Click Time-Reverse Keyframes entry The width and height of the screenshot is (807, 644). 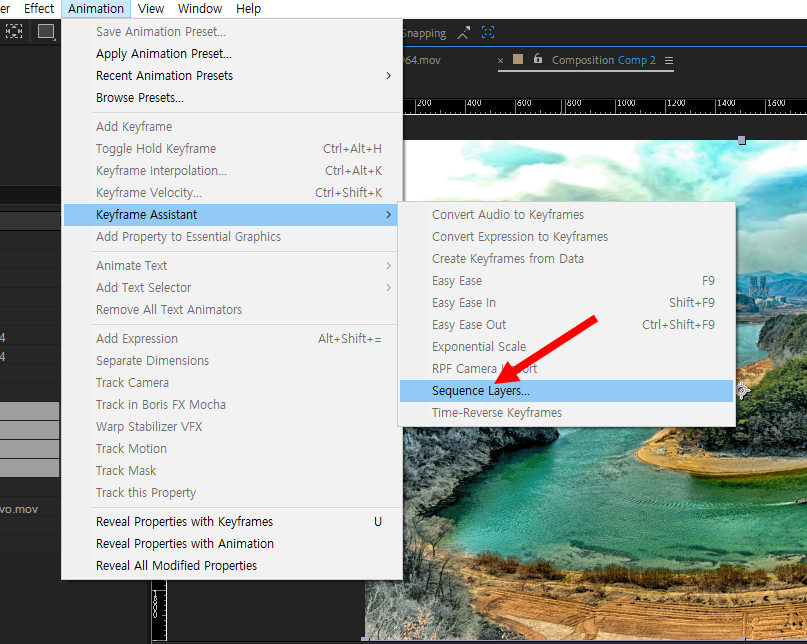tap(567, 413)
